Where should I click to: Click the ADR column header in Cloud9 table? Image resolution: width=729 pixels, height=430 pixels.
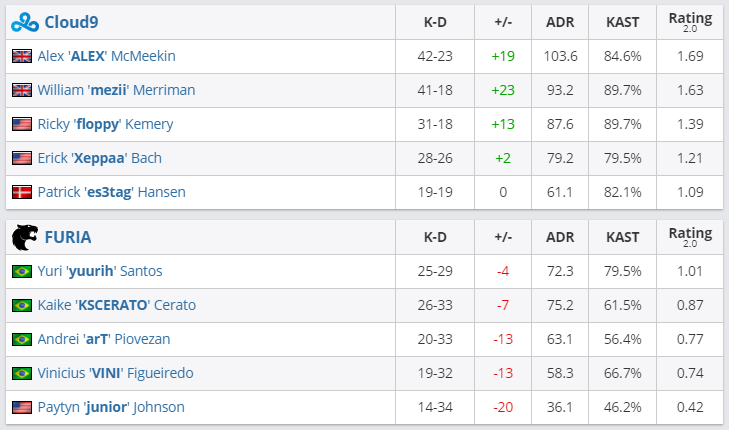pos(560,21)
